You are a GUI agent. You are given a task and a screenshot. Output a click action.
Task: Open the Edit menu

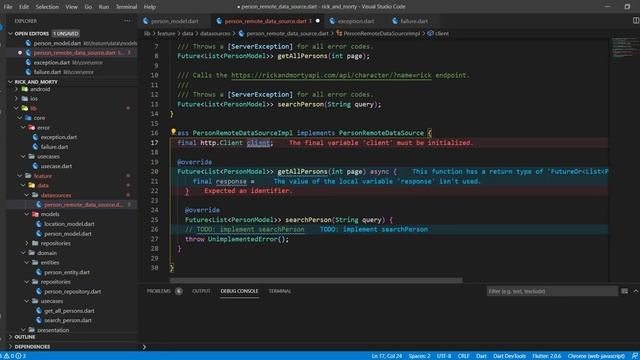pos(24,7)
